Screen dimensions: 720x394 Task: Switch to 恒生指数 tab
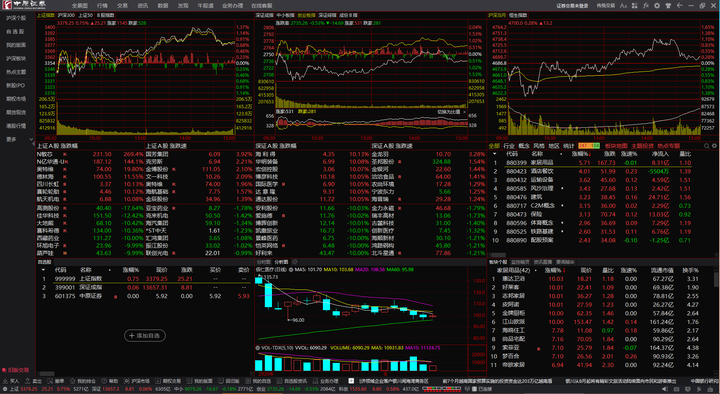coord(518,15)
